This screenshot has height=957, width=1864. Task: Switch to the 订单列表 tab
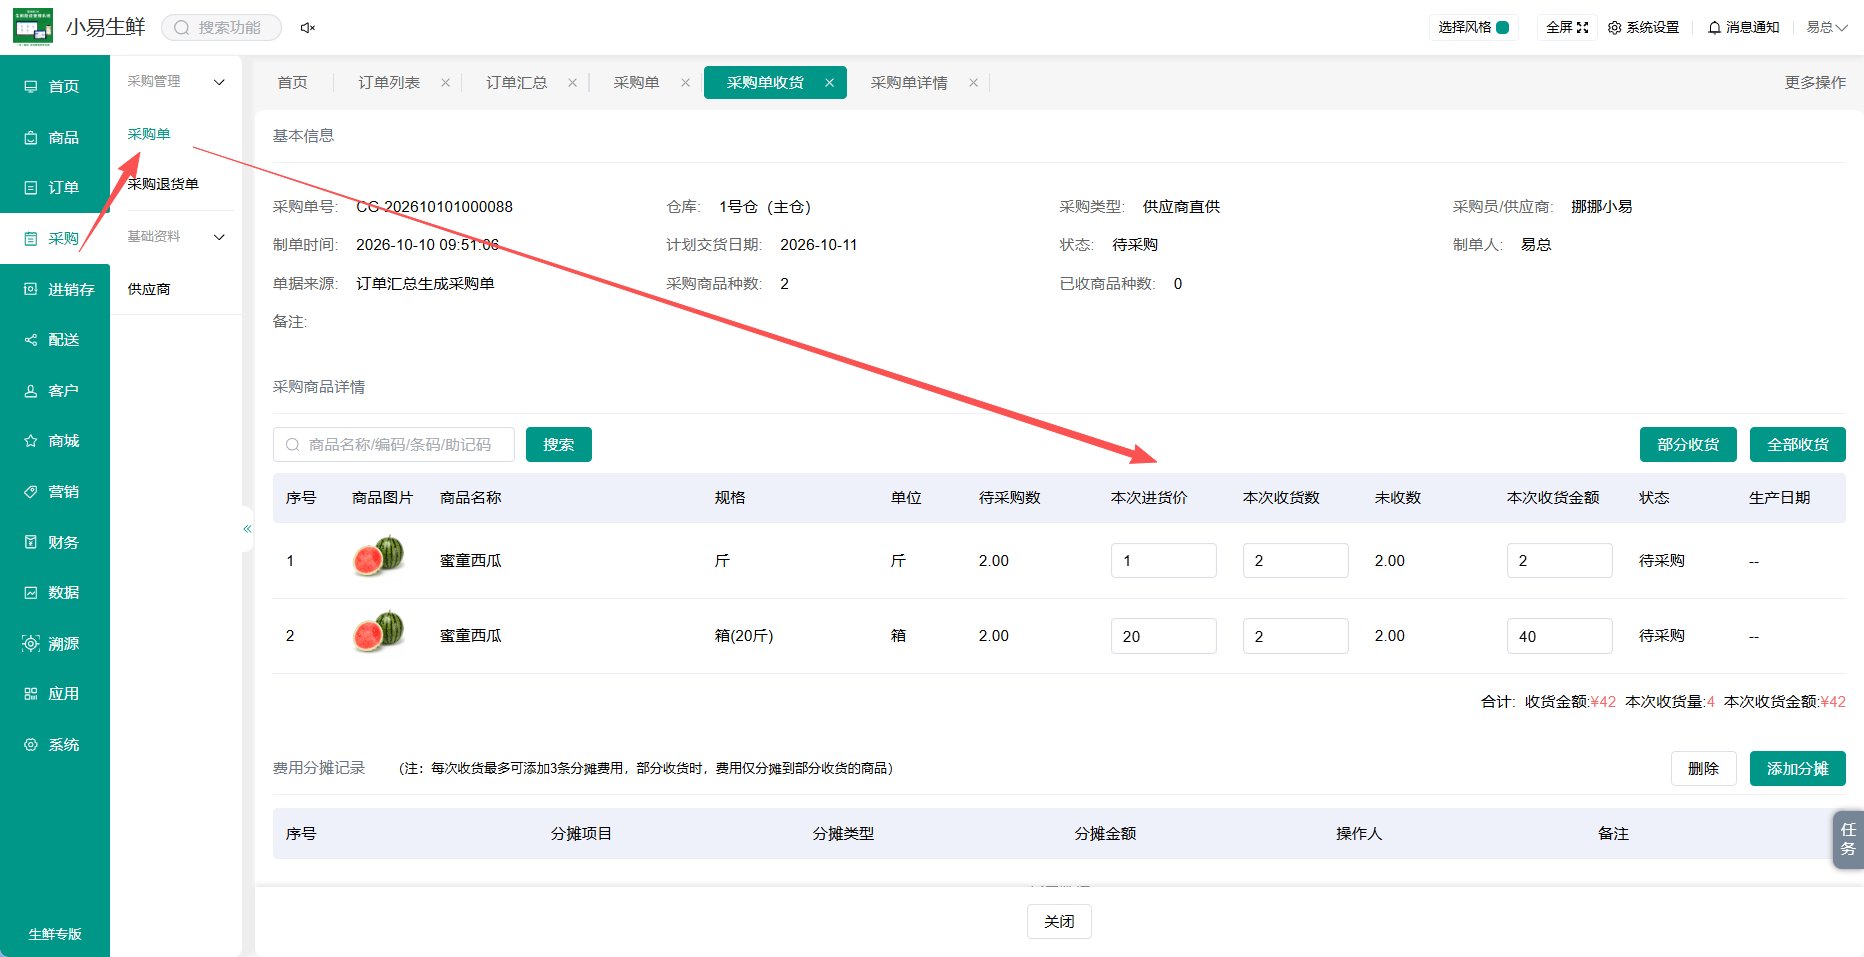point(389,82)
